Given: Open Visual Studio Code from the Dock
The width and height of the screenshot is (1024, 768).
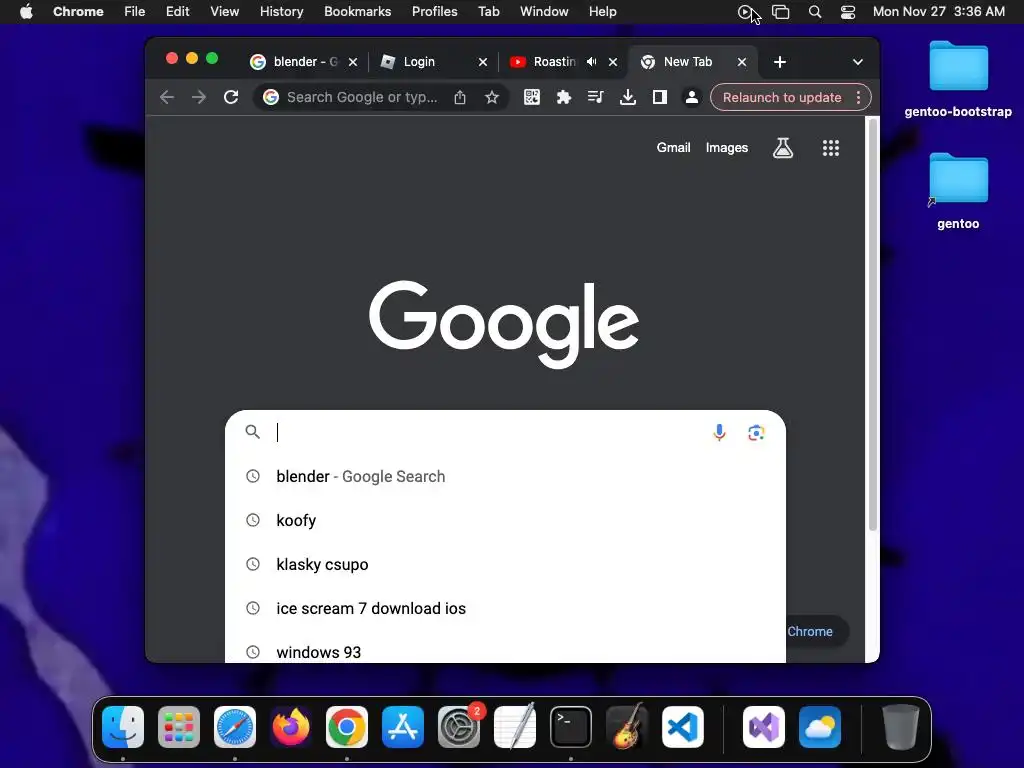Looking at the screenshot, I should (x=682, y=727).
